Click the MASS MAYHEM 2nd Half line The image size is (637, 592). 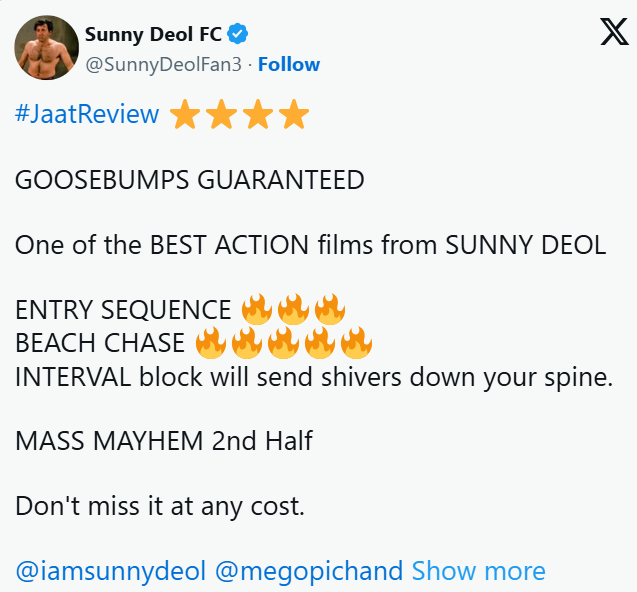pyautogui.click(x=164, y=440)
